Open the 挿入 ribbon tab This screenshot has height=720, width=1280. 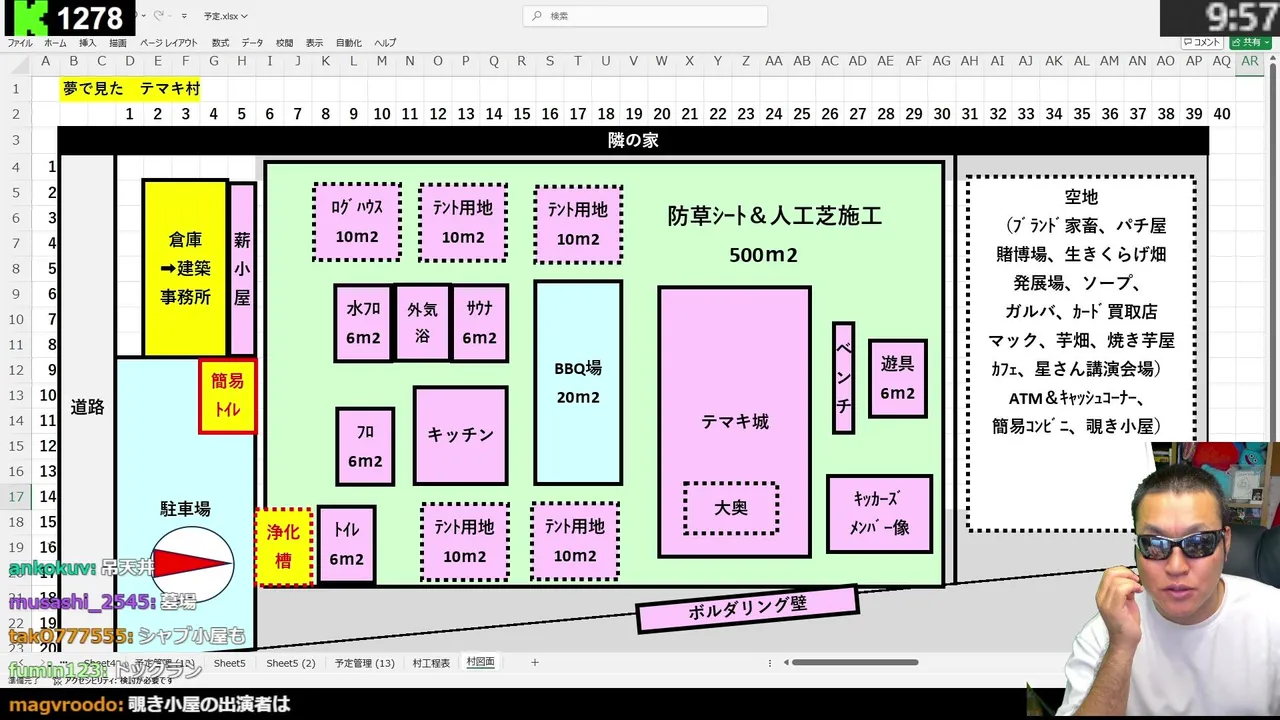(88, 43)
